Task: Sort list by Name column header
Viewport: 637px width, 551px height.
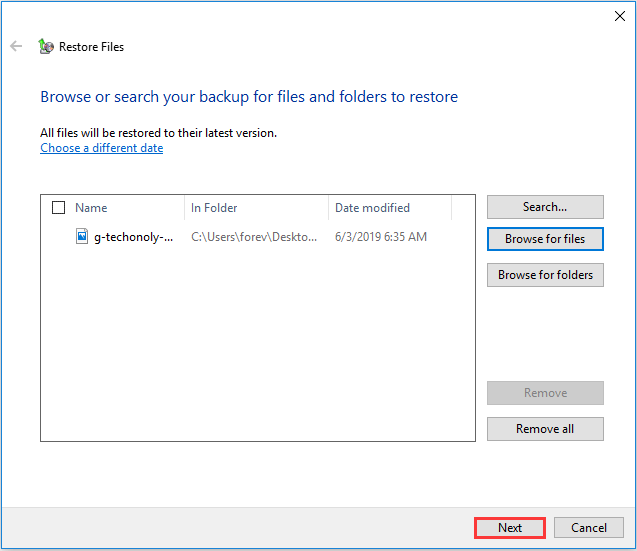Action: 91,208
